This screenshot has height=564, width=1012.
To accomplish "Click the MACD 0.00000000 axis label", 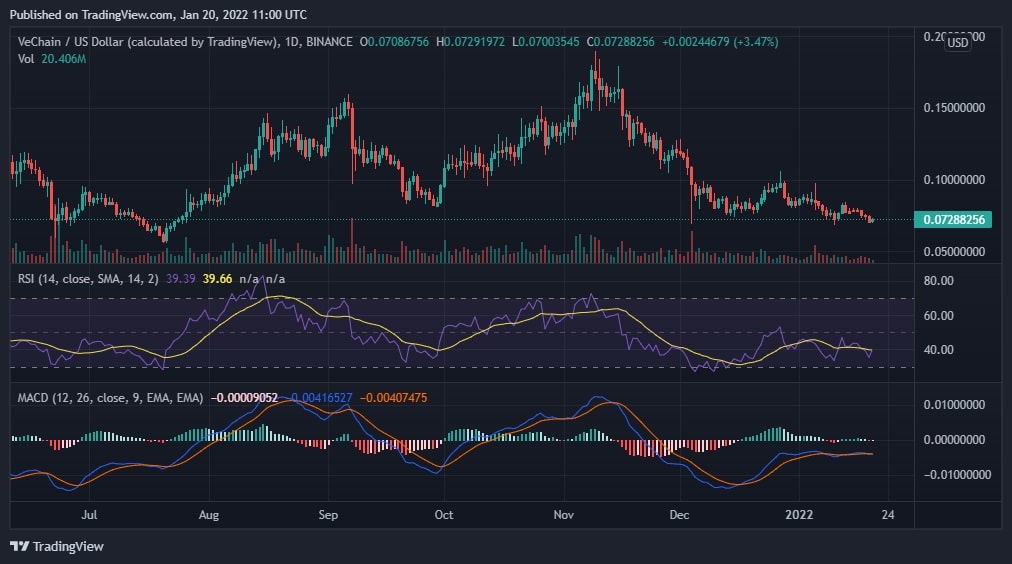I will (954, 439).
